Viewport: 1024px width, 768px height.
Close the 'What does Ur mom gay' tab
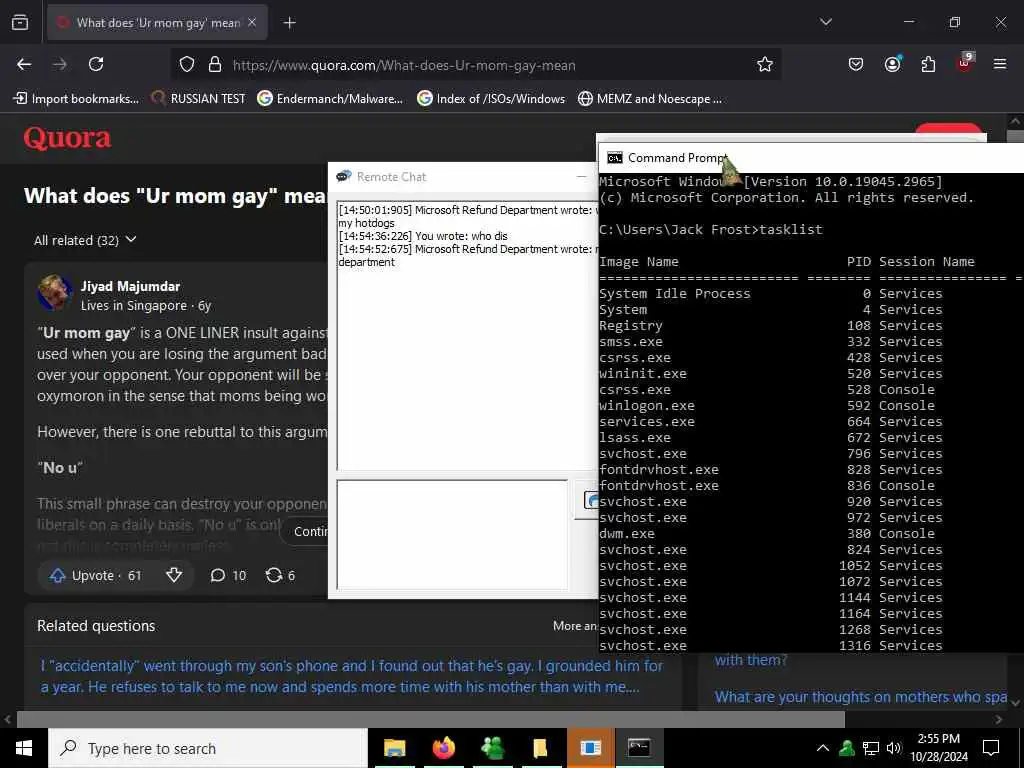point(252,22)
